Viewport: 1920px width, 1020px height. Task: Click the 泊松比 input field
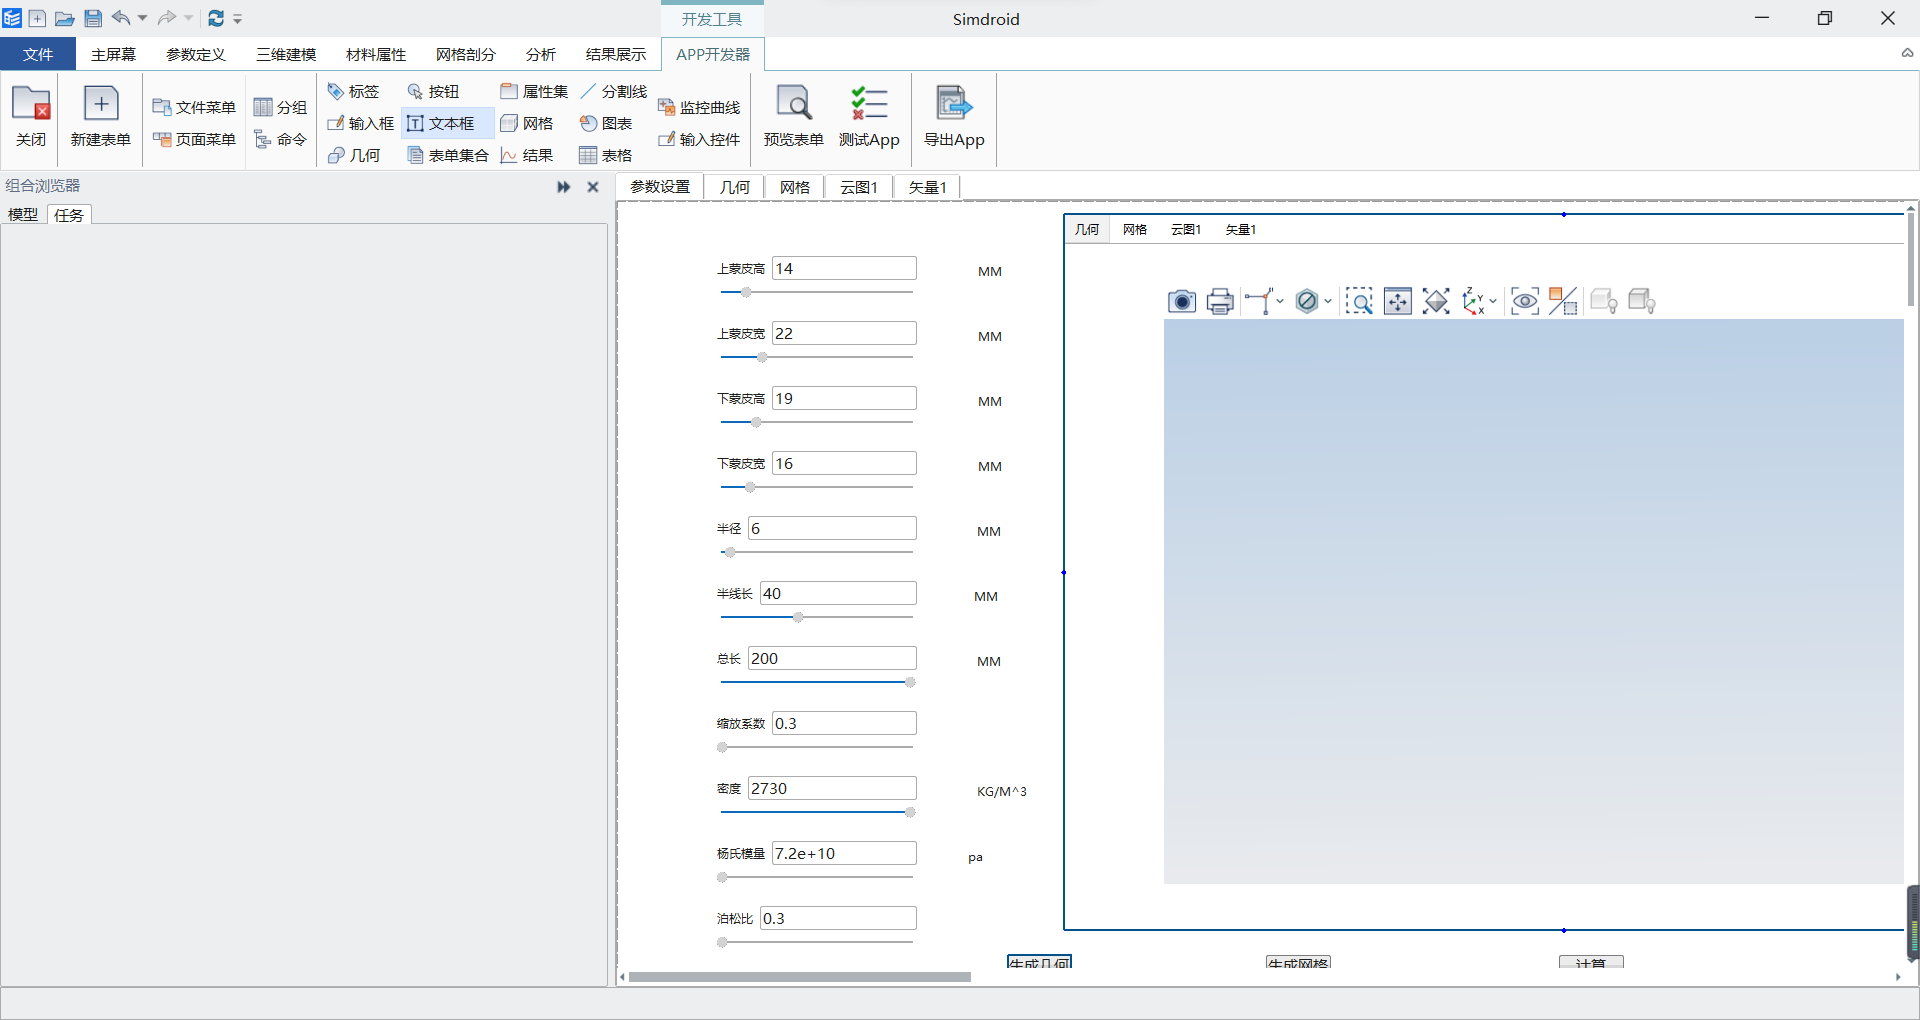tap(838, 918)
